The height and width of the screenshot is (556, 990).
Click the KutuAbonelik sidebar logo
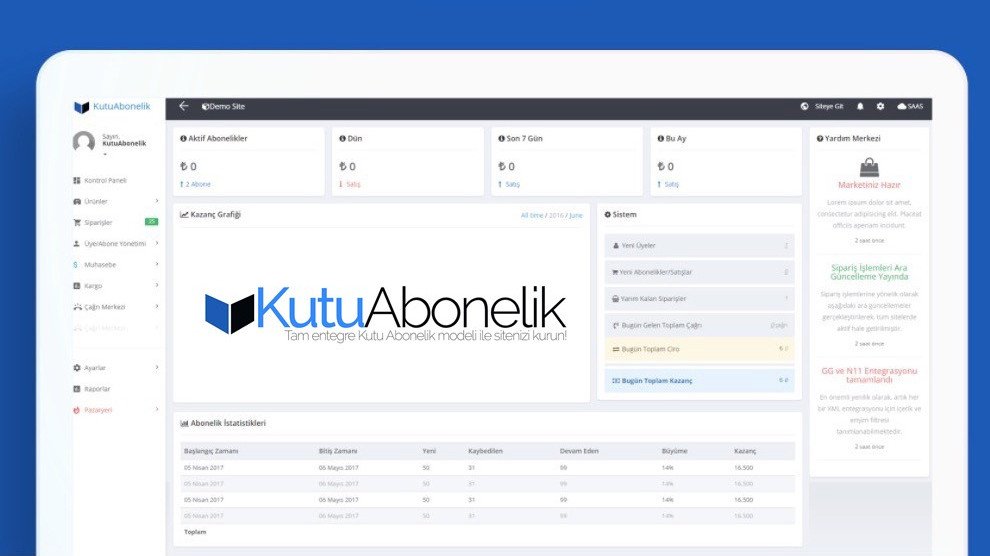point(112,107)
